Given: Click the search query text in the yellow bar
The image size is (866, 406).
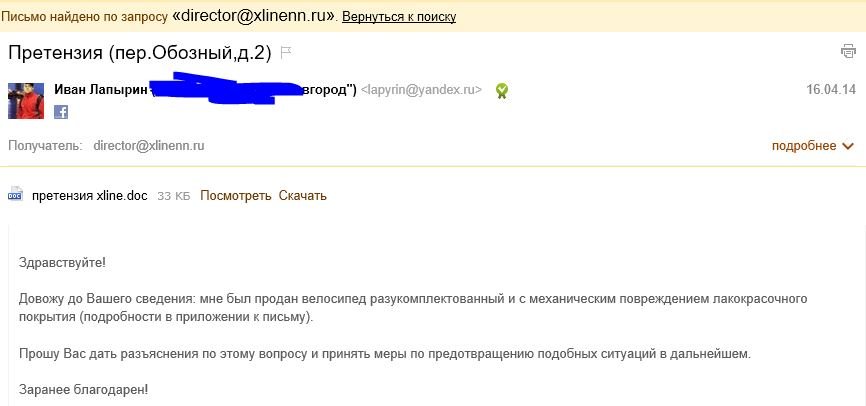Looking at the screenshot, I should coord(255,16).
